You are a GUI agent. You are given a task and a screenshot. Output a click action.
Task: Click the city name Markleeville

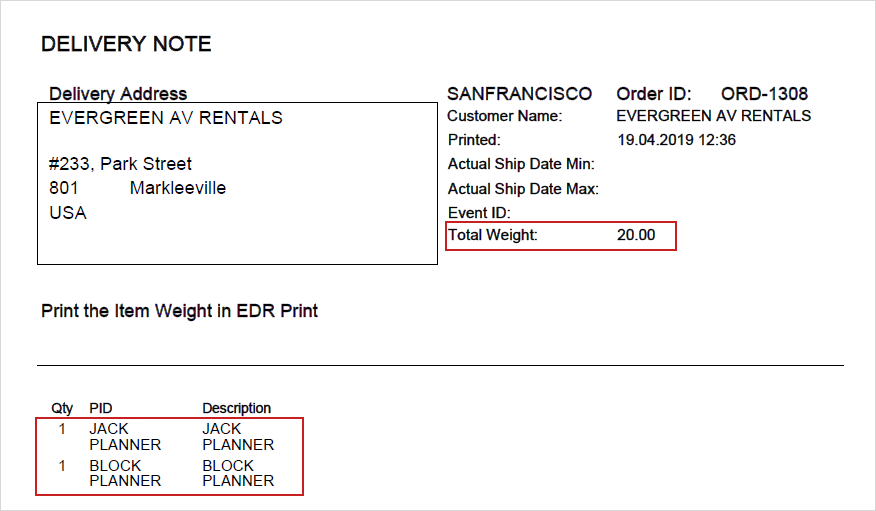(x=178, y=188)
